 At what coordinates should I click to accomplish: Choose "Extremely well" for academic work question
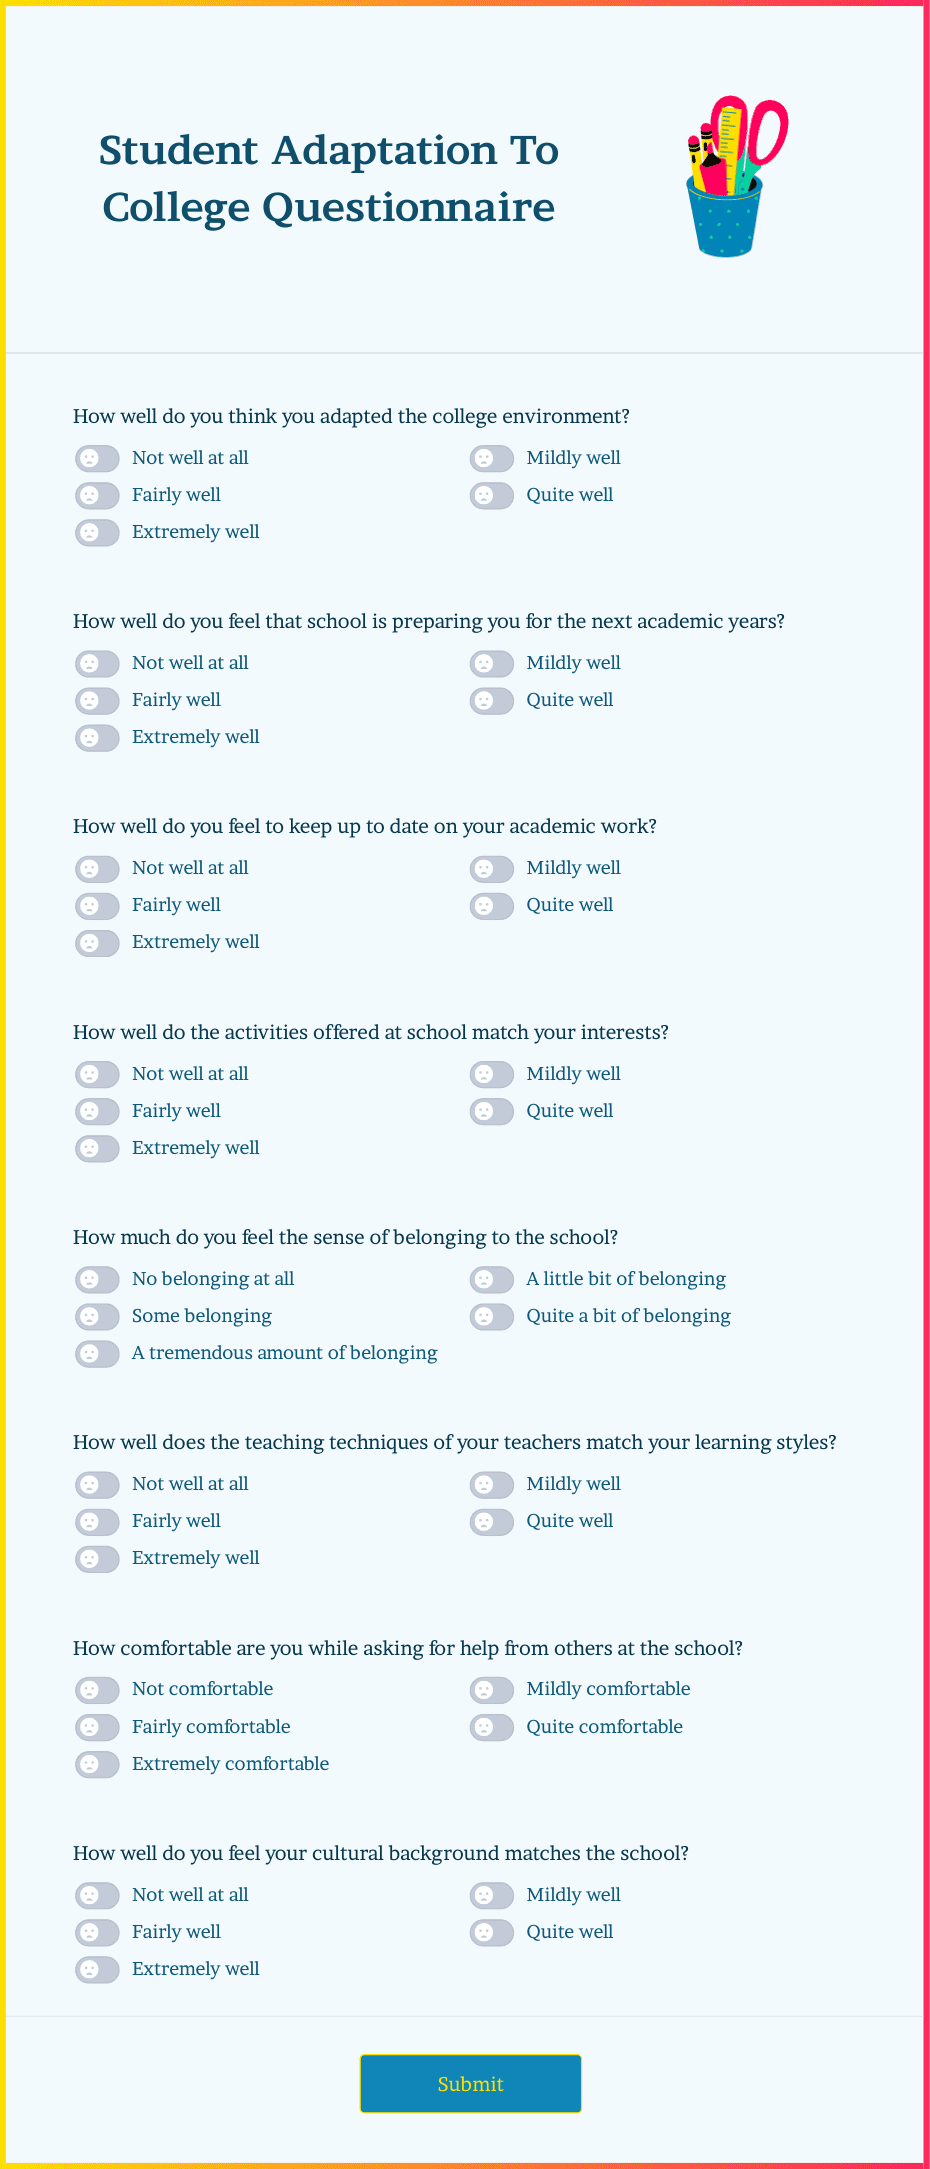[x=97, y=942]
